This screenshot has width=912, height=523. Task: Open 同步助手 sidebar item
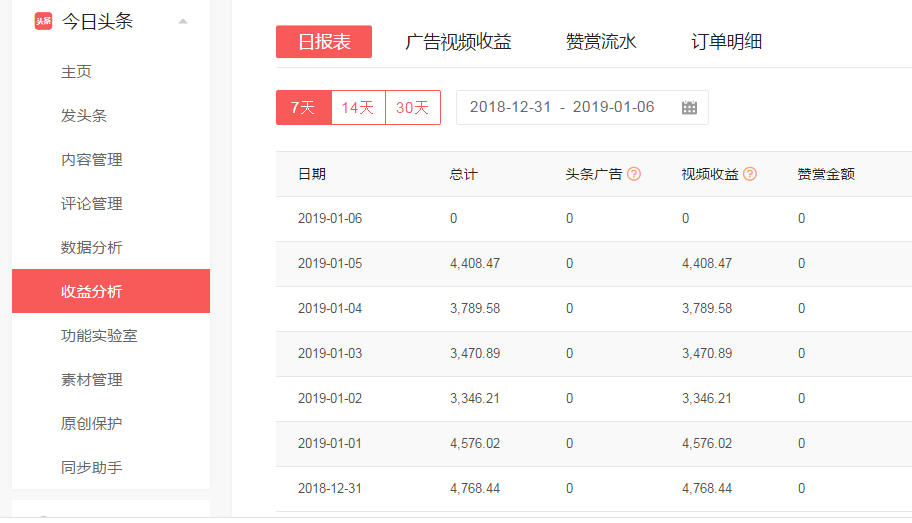pyautogui.click(x=91, y=468)
